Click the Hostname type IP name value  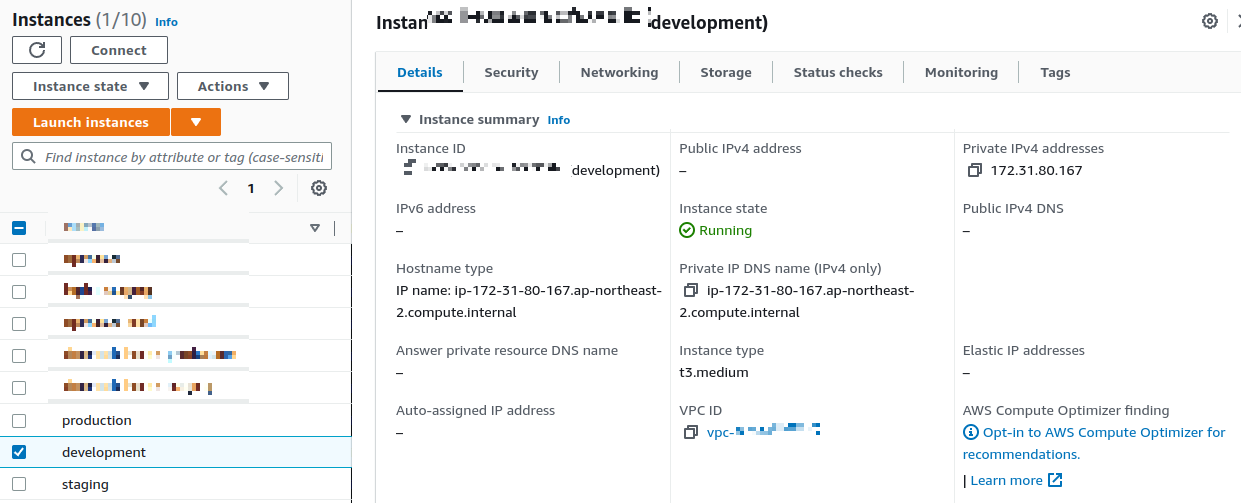coord(529,301)
